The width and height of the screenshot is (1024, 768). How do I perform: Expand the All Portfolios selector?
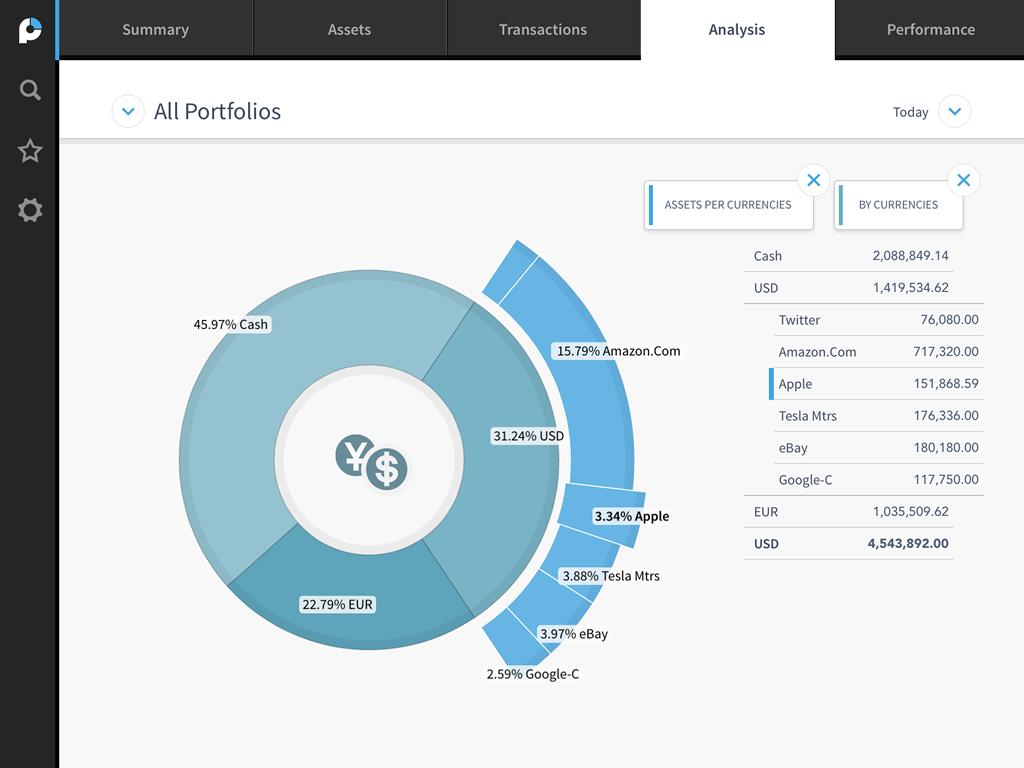point(128,111)
